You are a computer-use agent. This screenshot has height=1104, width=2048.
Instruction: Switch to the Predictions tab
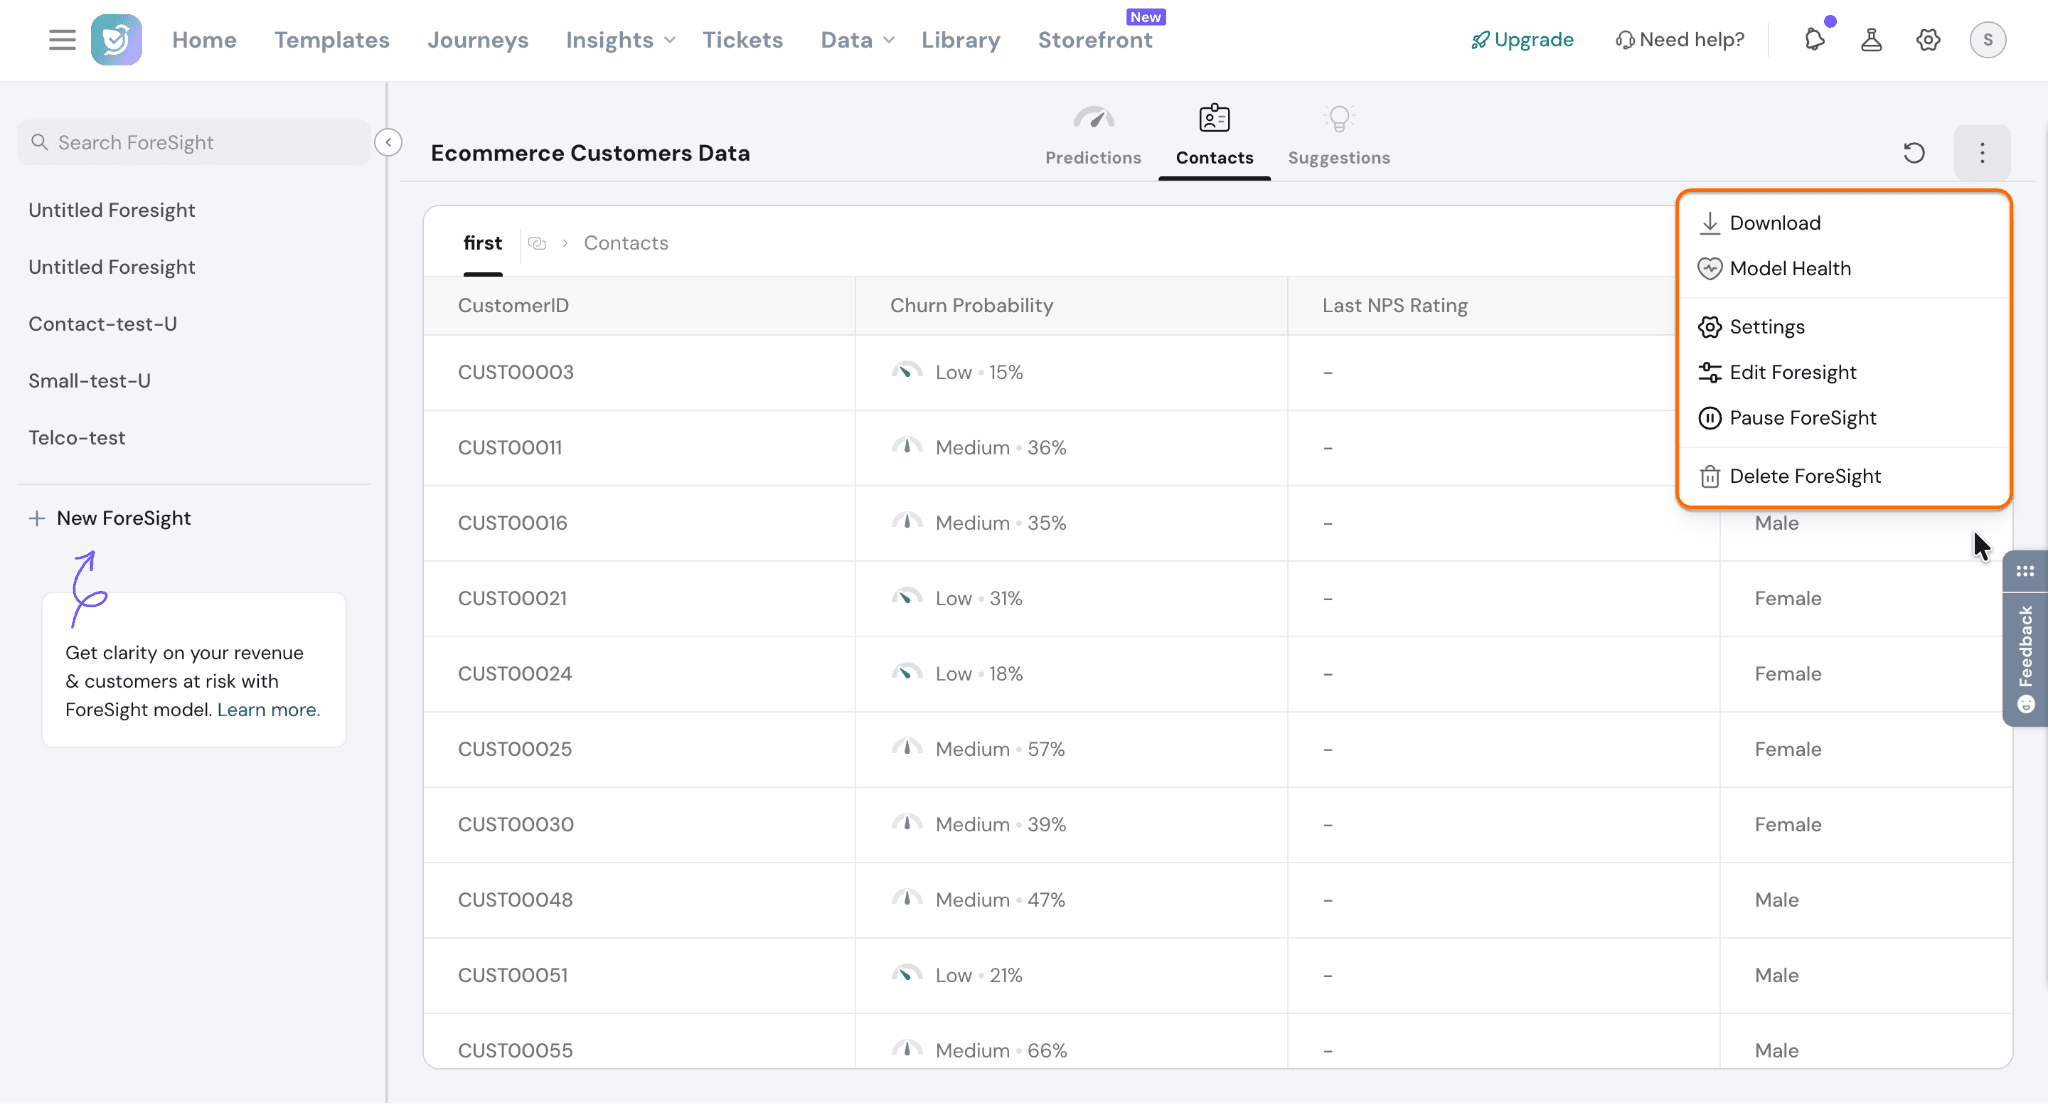point(1093,137)
